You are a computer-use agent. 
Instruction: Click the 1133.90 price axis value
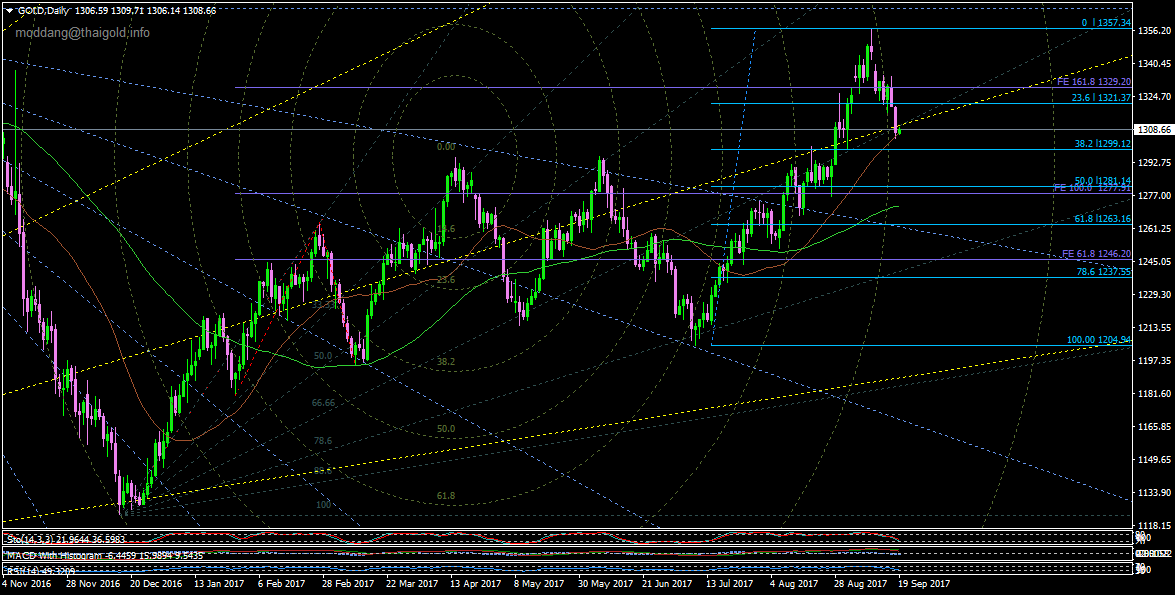click(1155, 492)
